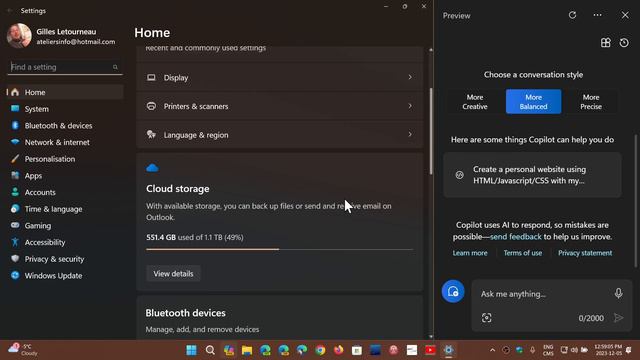Open the weather widget in the taskbar
Image resolution: width=640 pixels, height=360 pixels.
[24, 350]
